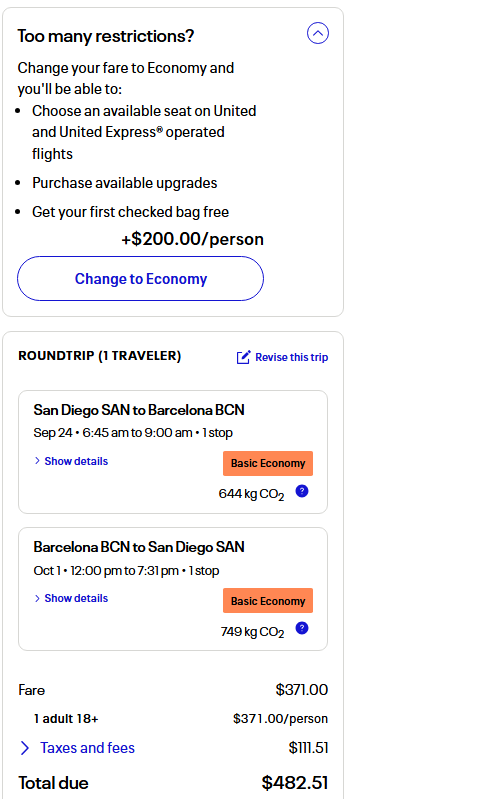Click the outbound flight Basic Economy badge
This screenshot has width=500, height=799.
pyautogui.click(x=268, y=463)
